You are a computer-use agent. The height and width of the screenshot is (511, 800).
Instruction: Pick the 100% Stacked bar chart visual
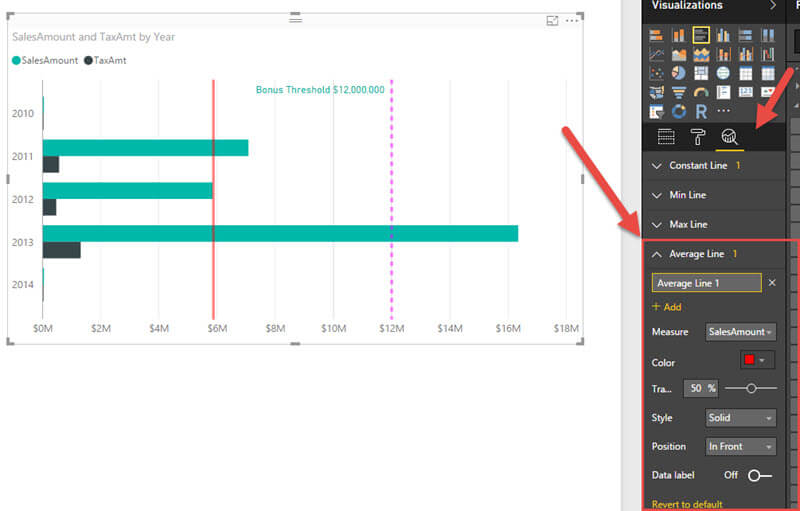click(745, 35)
